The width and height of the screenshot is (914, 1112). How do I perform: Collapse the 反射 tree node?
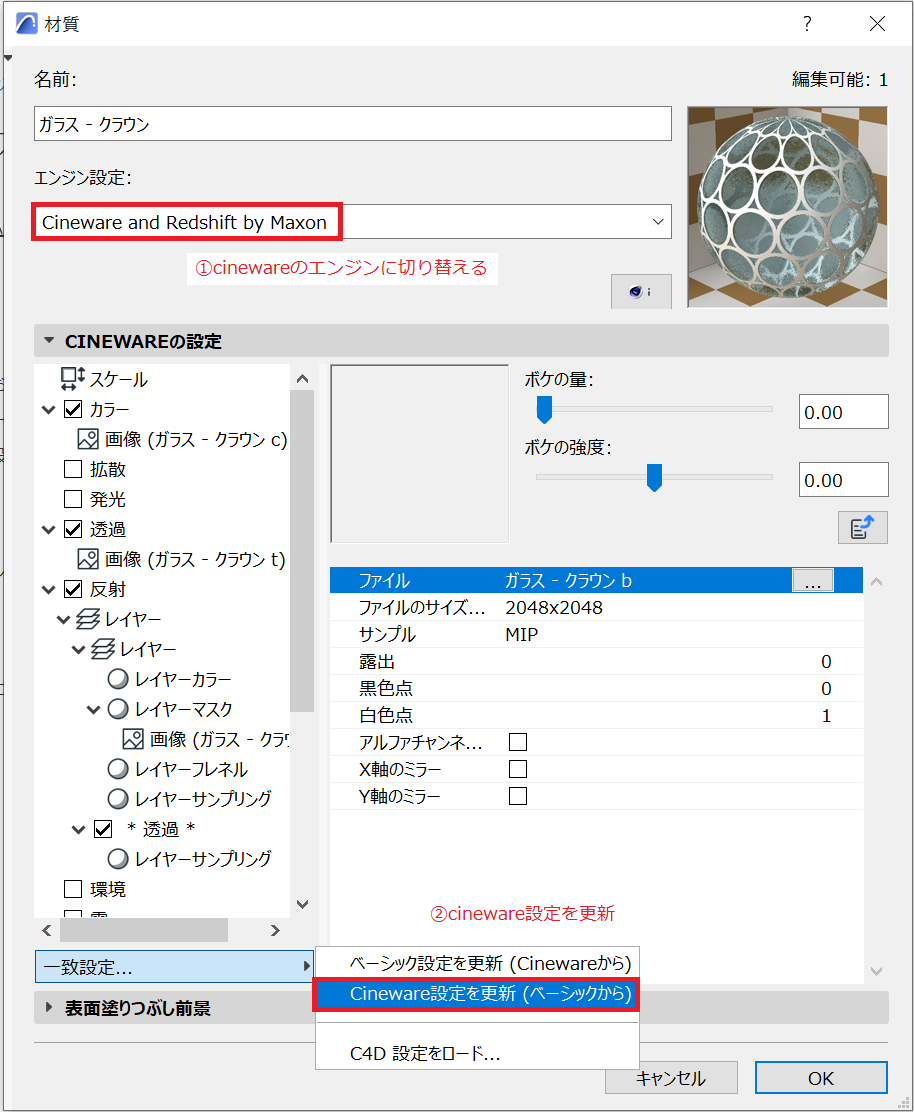coord(49,589)
